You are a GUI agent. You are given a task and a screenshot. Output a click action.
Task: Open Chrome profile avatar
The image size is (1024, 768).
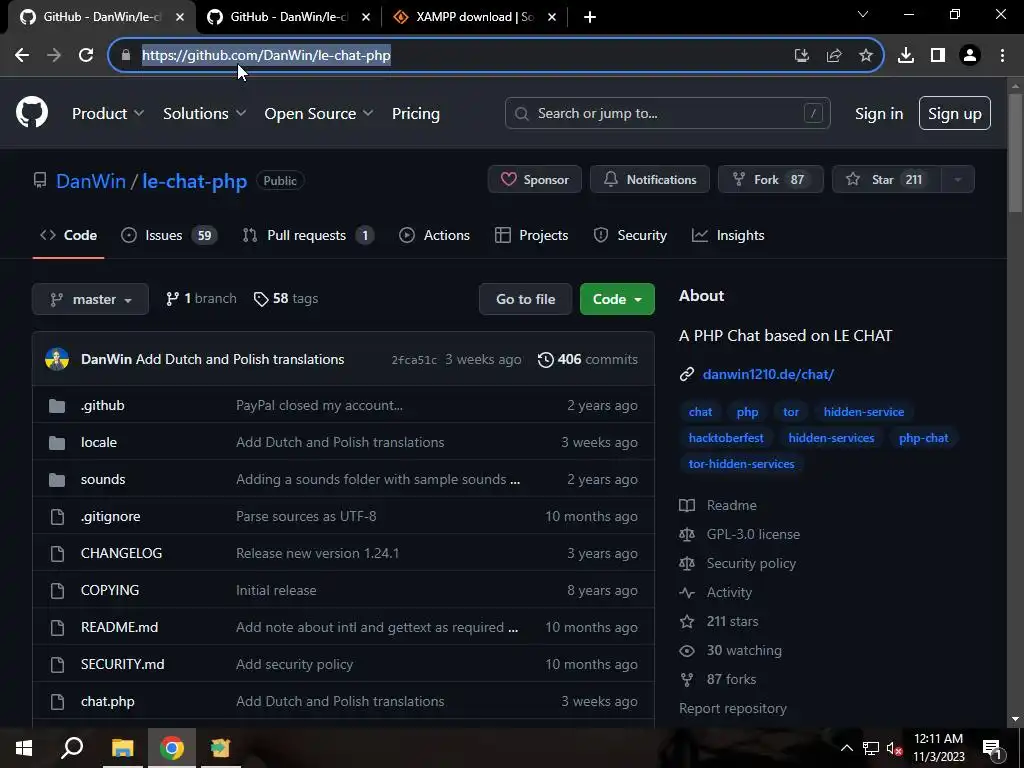point(970,56)
